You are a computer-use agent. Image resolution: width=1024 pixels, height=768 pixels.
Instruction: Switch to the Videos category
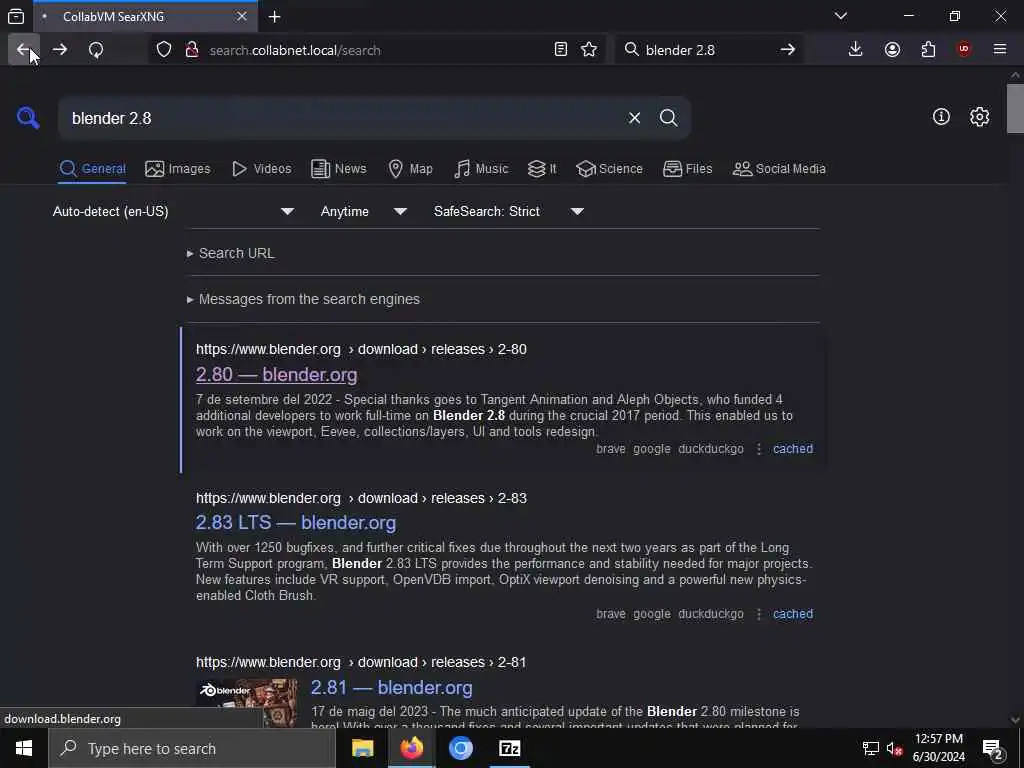click(x=261, y=169)
